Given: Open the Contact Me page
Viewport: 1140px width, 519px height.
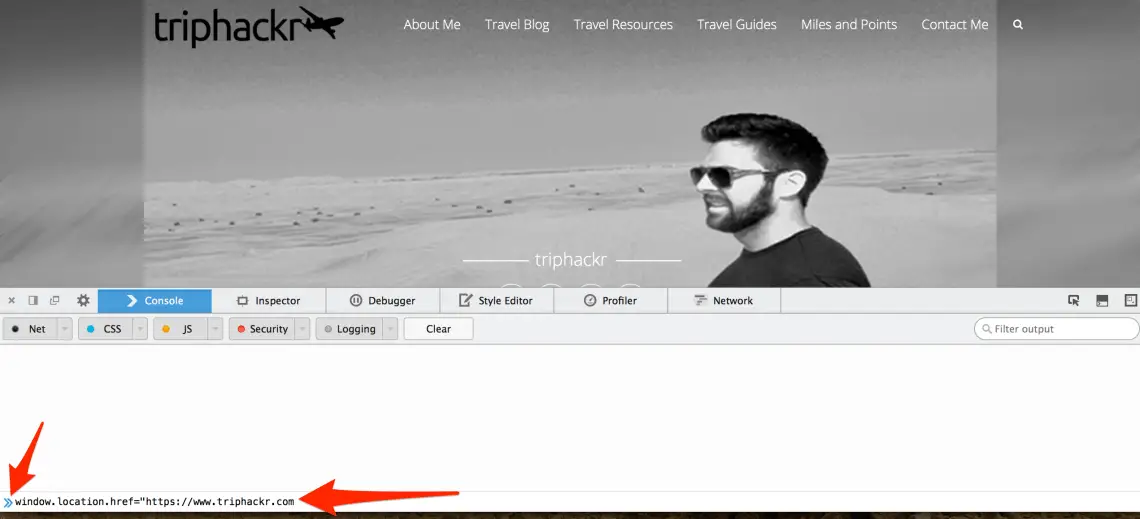Looking at the screenshot, I should [955, 25].
